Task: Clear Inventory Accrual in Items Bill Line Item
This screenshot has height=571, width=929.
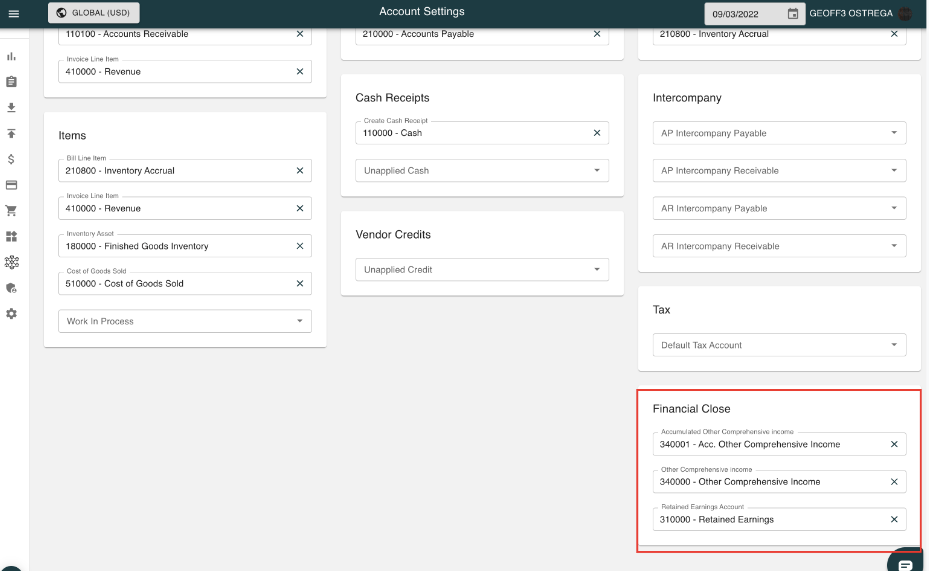Action: 300,171
